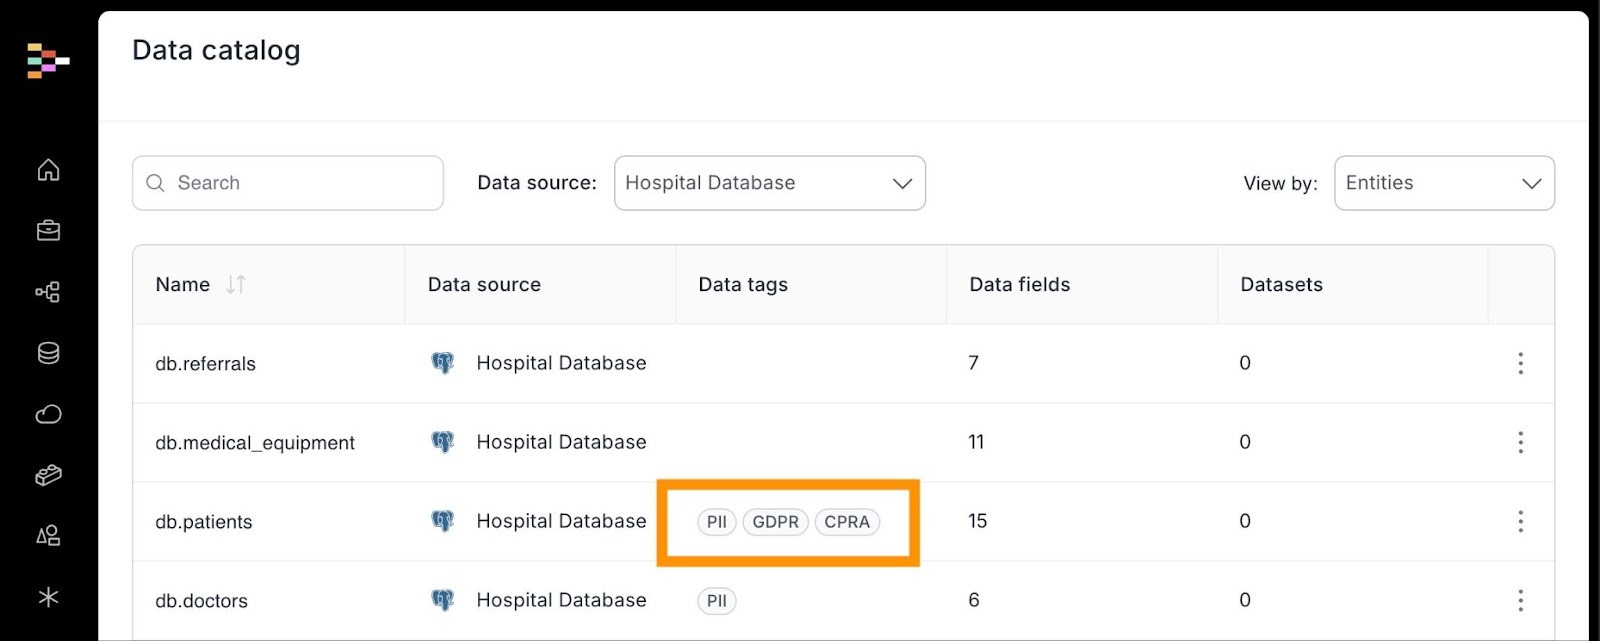Open the Data source dropdown

[x=769, y=183]
